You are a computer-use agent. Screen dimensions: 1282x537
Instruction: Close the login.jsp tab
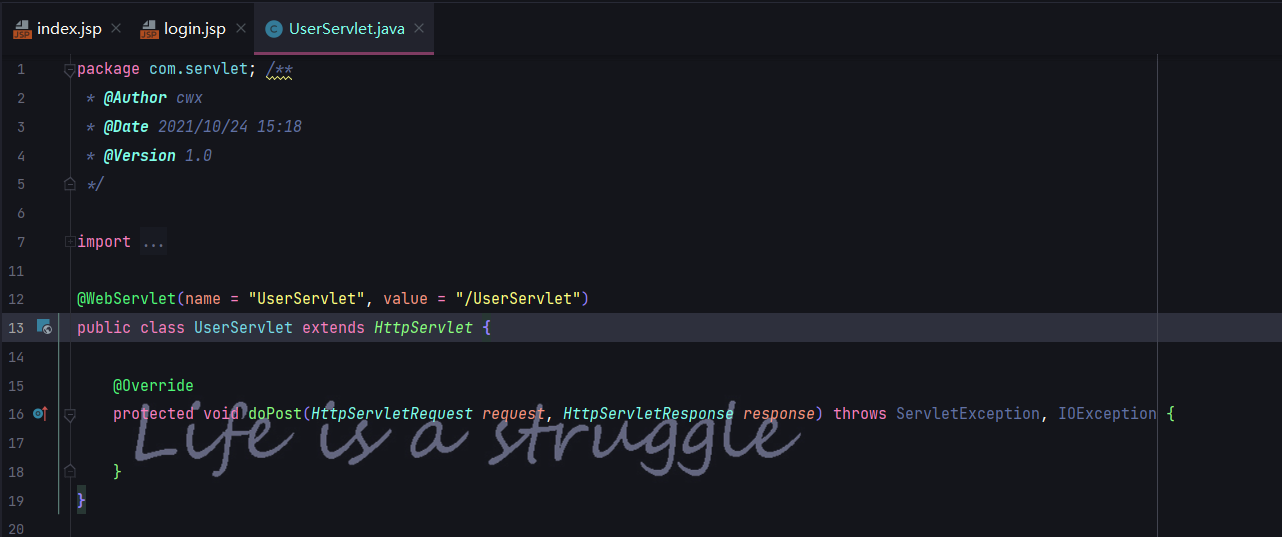[240, 28]
